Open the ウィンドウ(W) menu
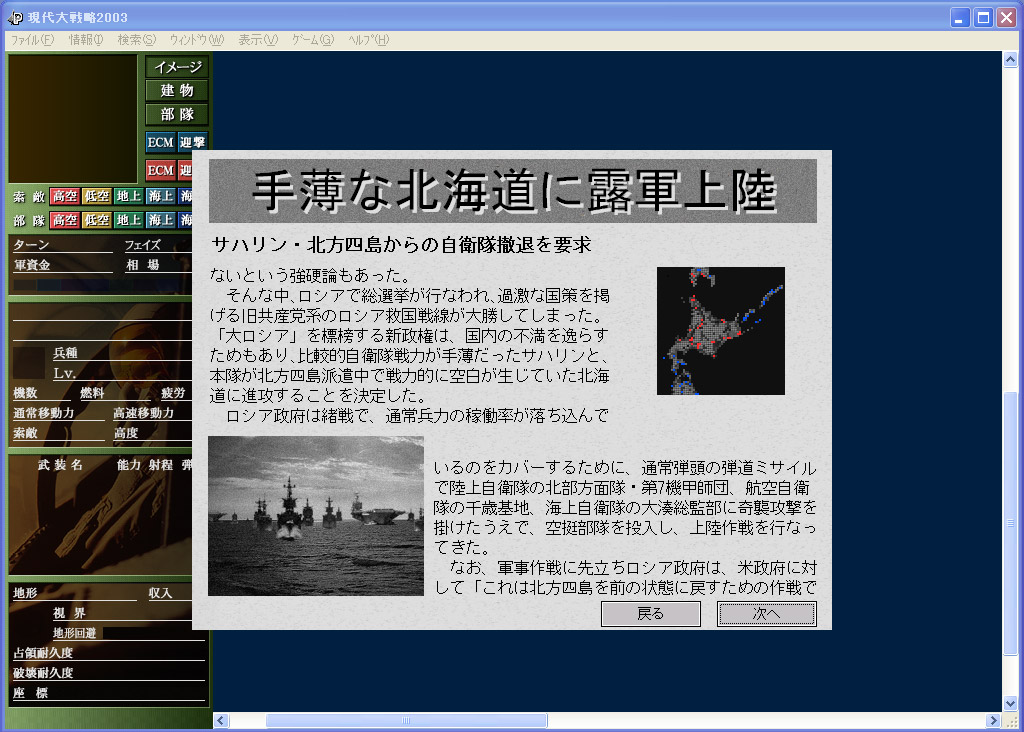This screenshot has width=1024, height=732. point(197,40)
